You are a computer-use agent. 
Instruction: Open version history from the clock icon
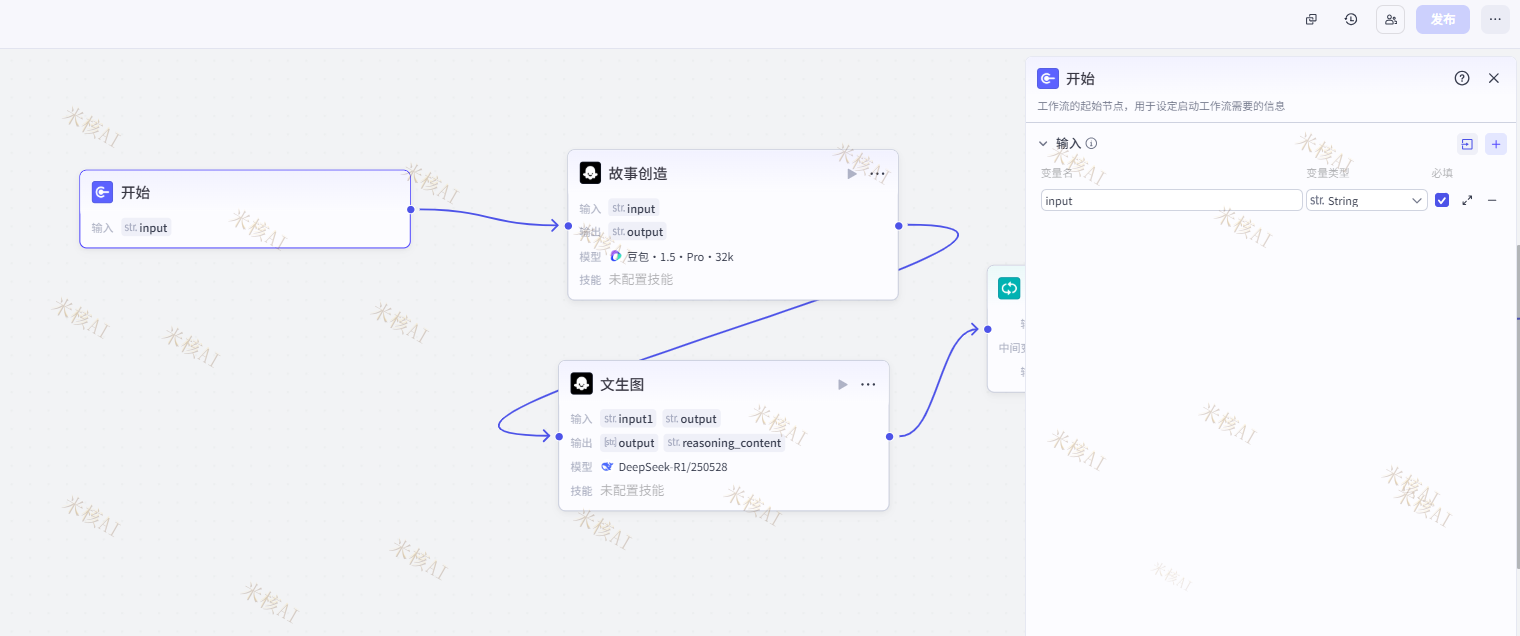1350,19
